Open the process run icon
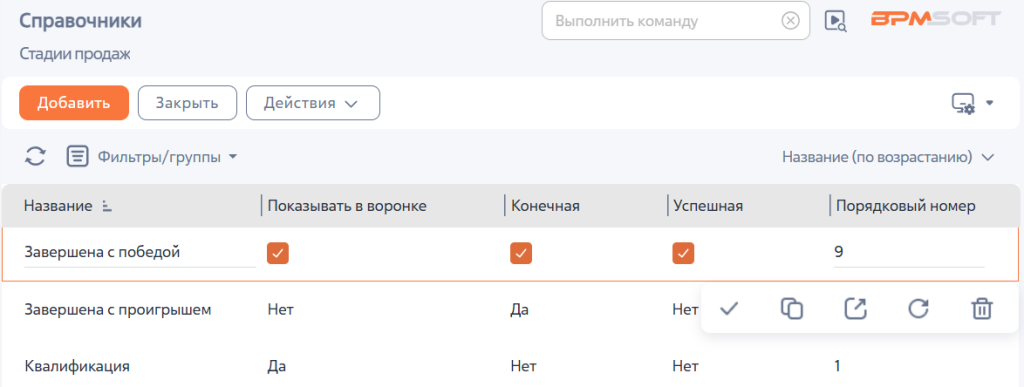Screen dimensions: 1024x387 coord(835,21)
